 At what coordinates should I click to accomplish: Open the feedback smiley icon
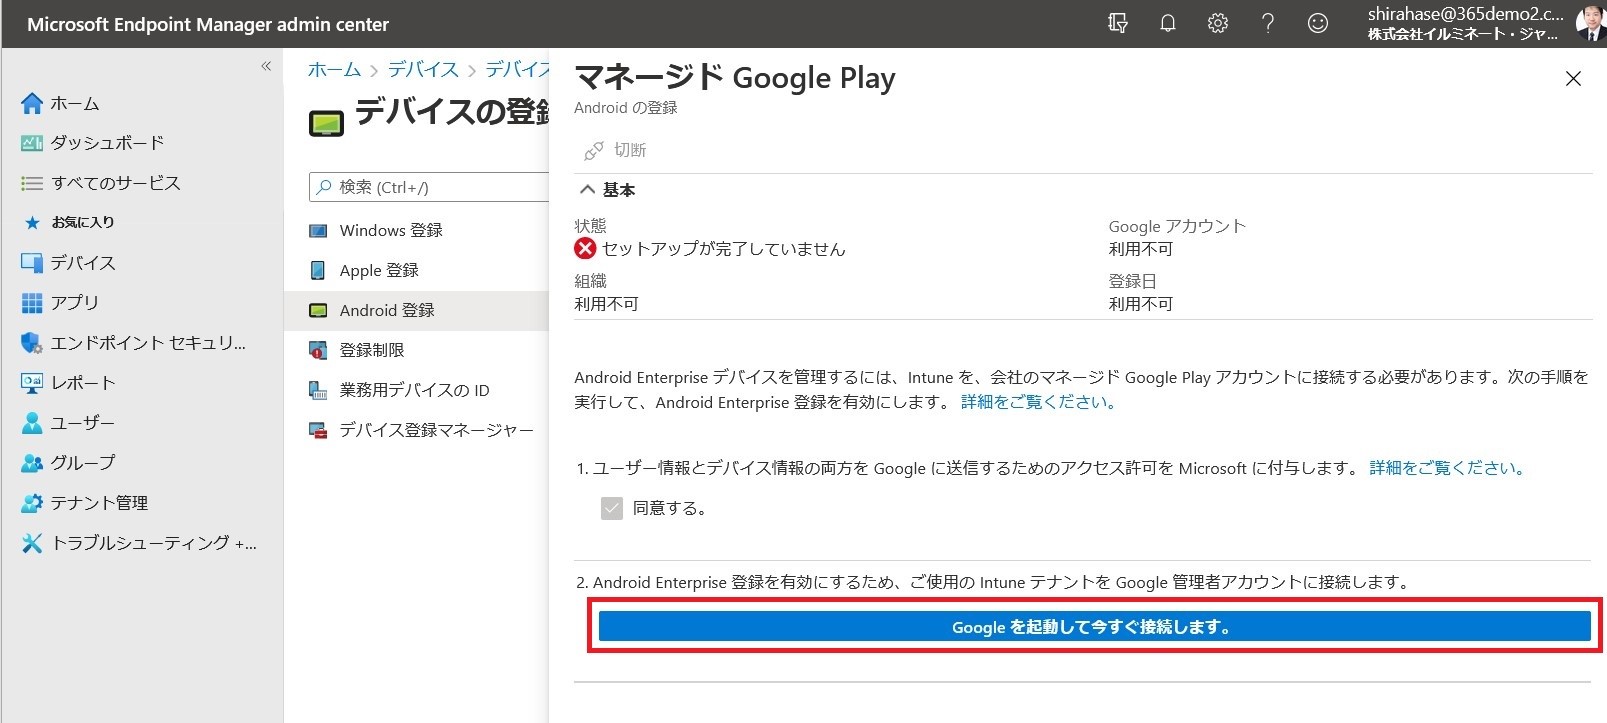point(1318,23)
